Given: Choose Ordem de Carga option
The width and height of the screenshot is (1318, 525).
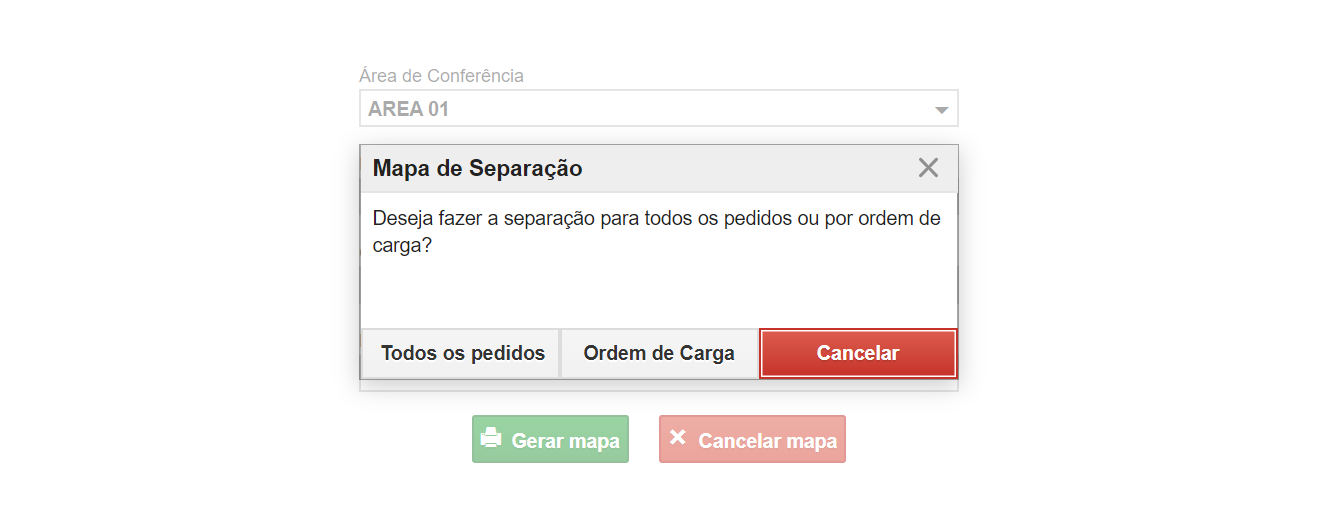Looking at the screenshot, I should click(659, 353).
